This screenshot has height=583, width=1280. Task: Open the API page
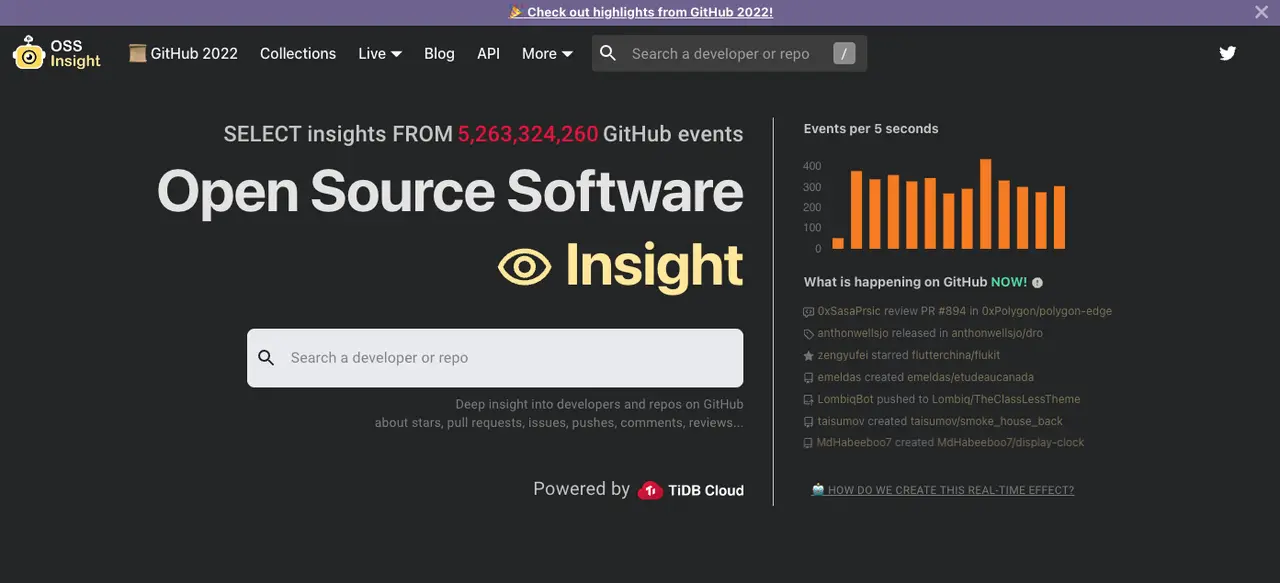tap(488, 54)
